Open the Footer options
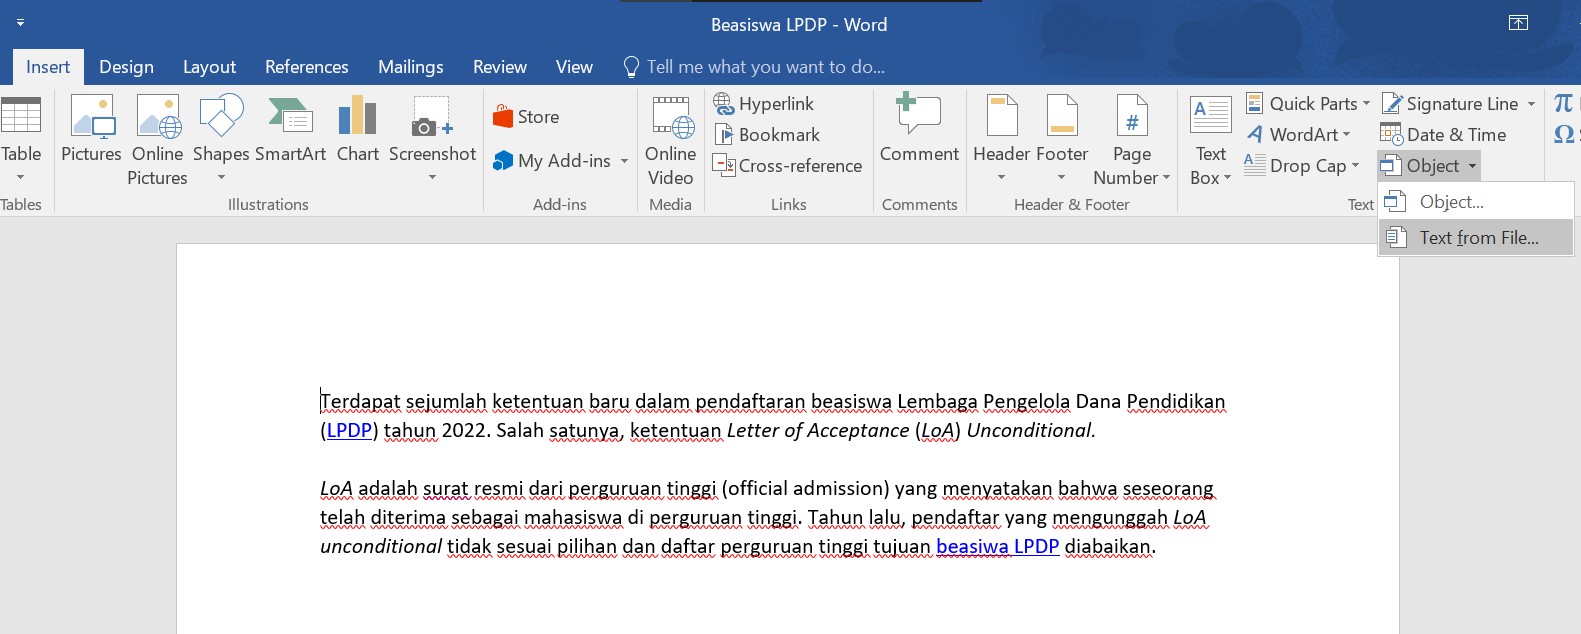The image size is (1581, 634). [1062, 140]
